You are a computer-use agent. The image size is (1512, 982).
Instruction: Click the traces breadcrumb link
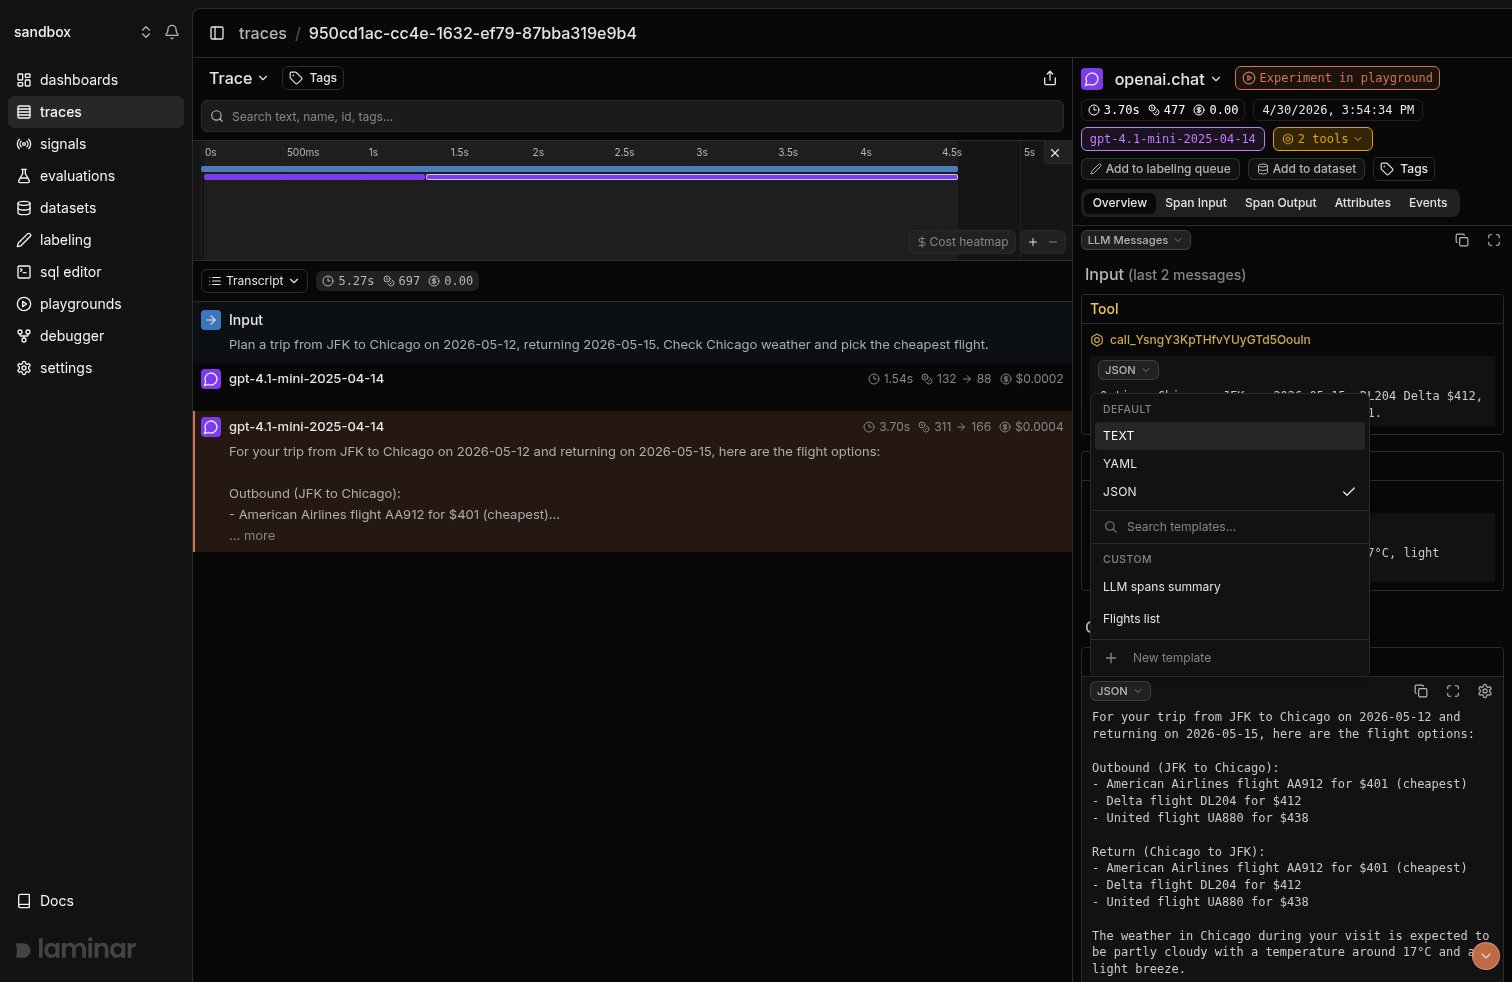click(x=262, y=33)
